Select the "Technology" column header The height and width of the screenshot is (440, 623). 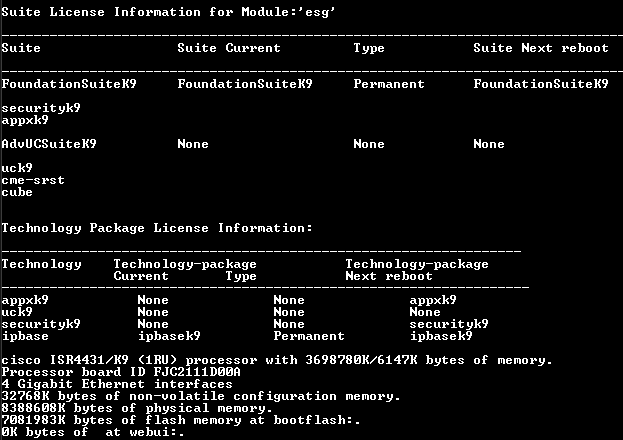click(41, 264)
